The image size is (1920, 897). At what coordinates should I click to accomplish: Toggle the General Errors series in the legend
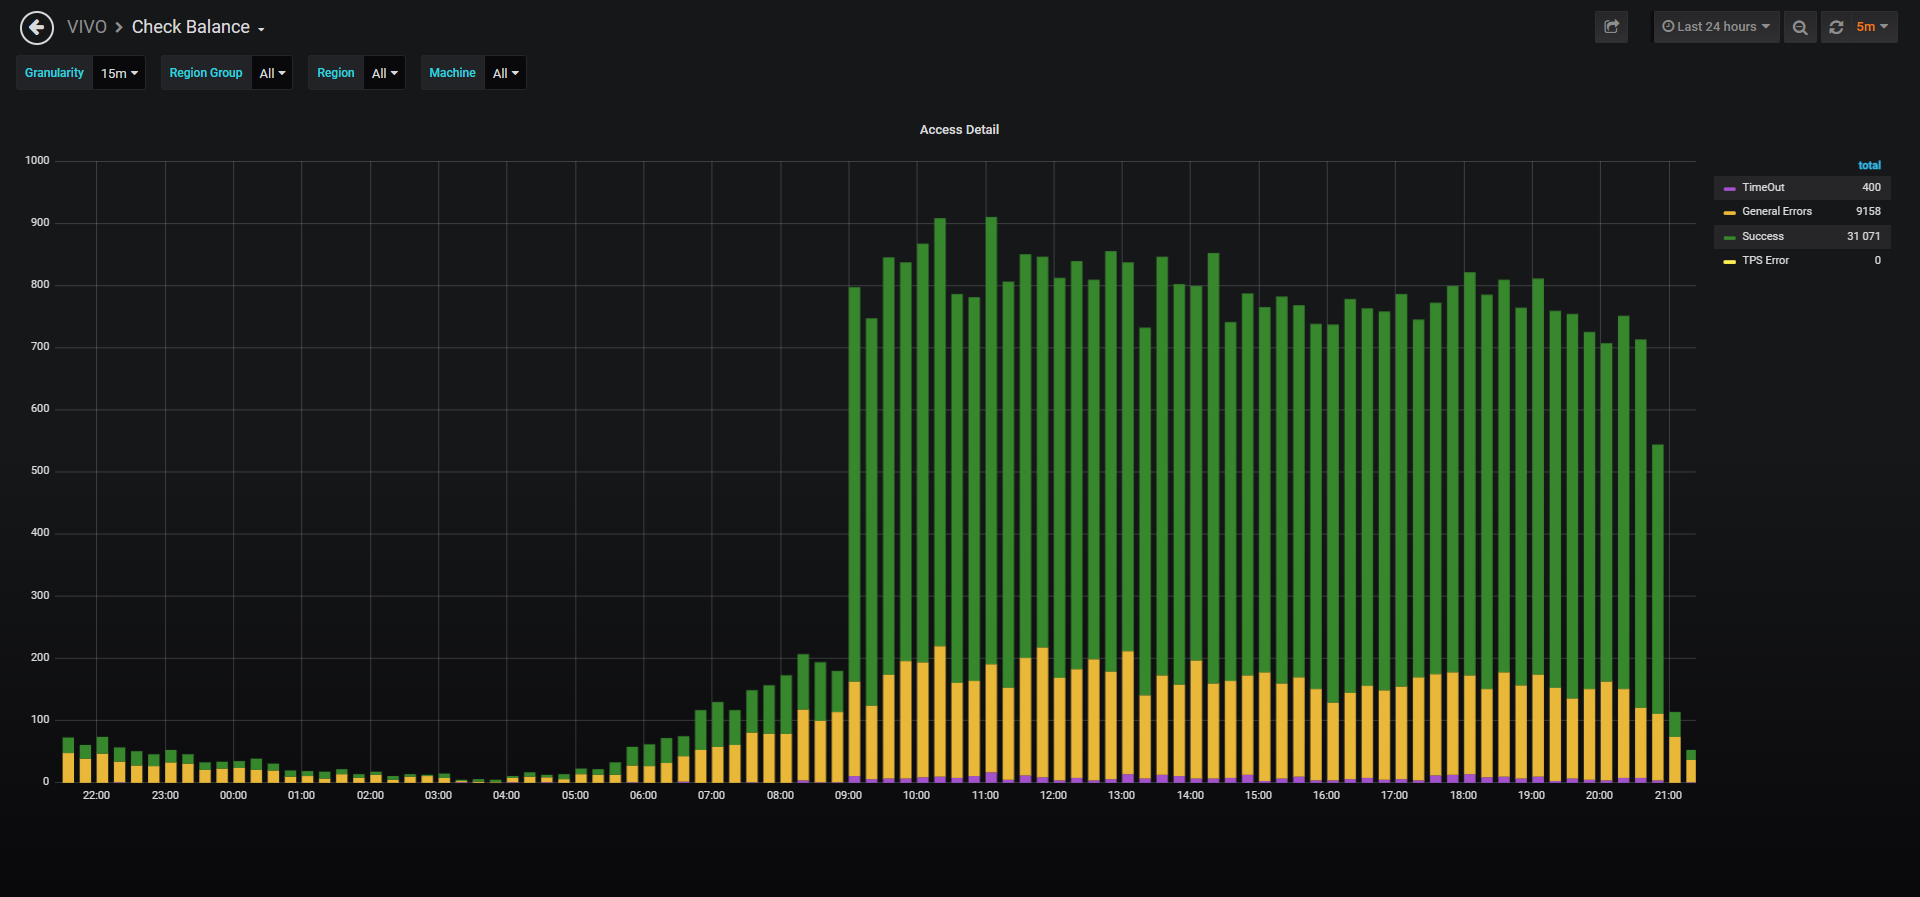(1777, 211)
